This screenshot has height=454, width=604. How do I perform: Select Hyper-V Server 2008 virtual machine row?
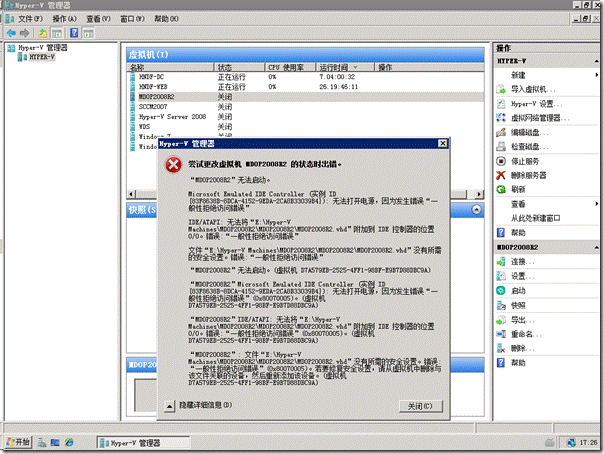click(307, 117)
